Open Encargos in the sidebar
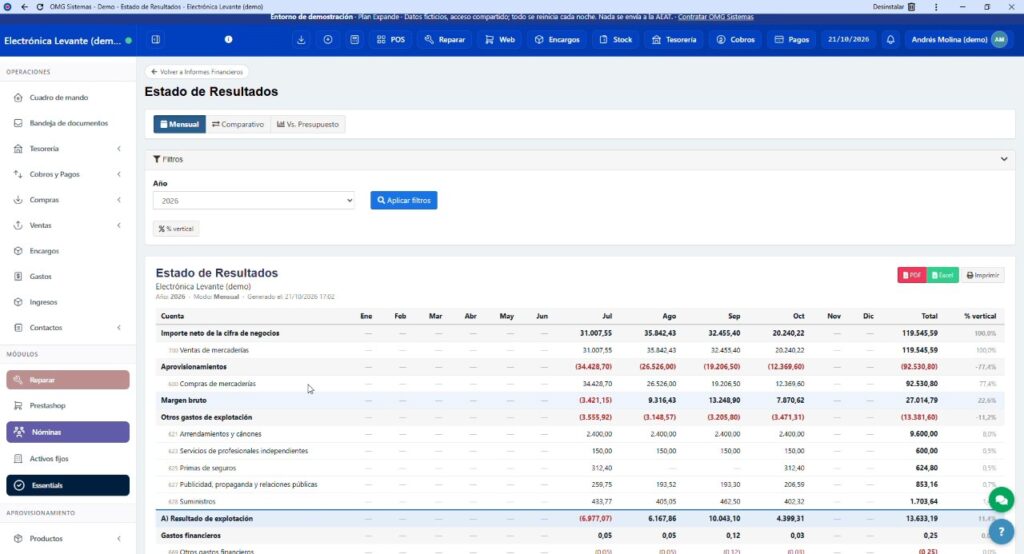The image size is (1024, 554). pos(68,251)
